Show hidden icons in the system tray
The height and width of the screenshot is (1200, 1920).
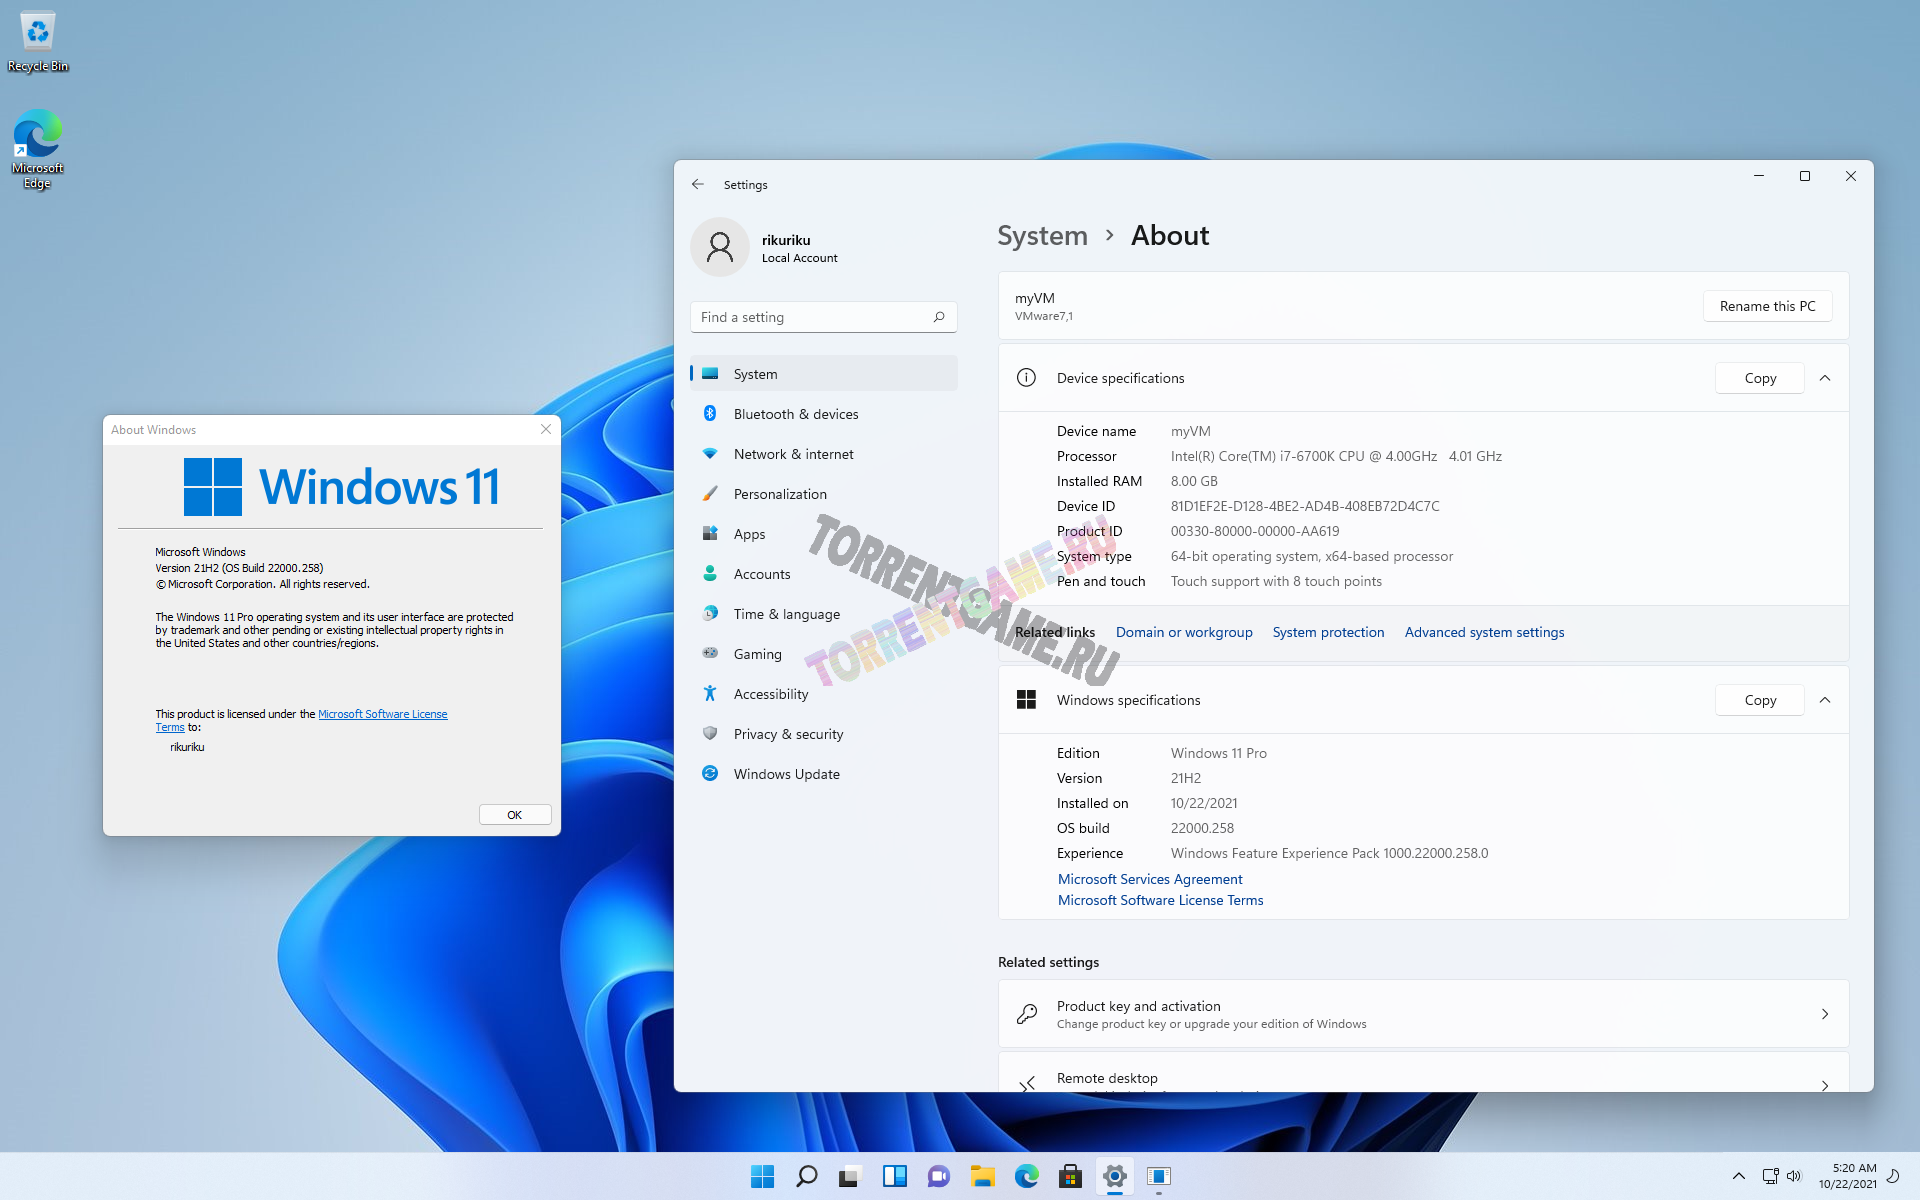point(1738,1176)
